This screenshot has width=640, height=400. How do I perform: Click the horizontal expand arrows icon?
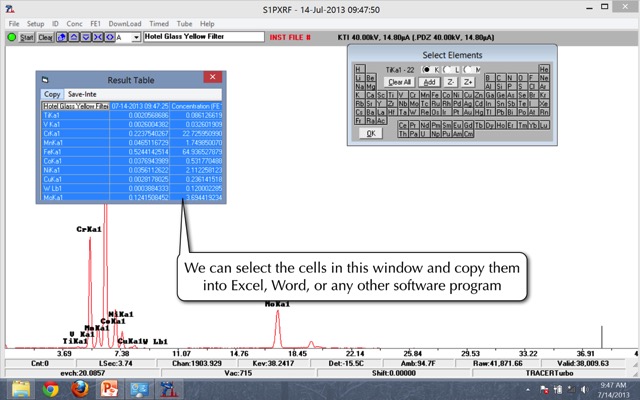[107, 37]
